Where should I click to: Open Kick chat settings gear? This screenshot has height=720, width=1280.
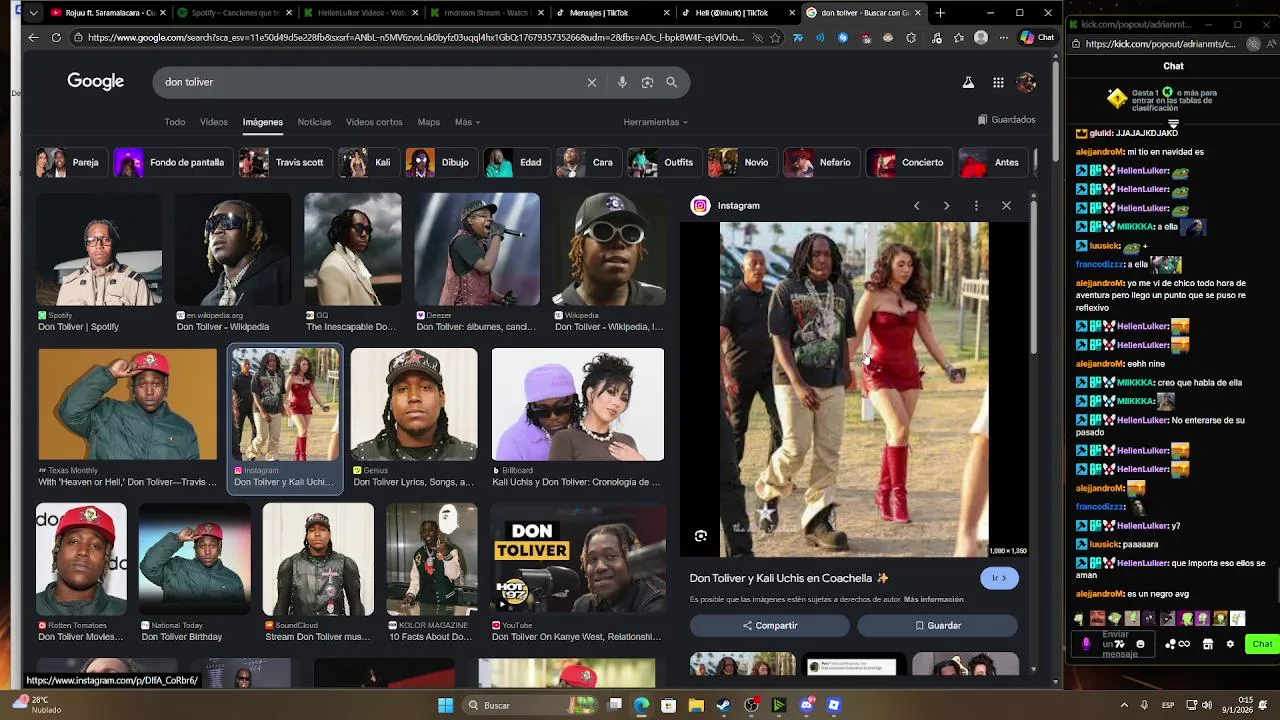coord(1230,644)
